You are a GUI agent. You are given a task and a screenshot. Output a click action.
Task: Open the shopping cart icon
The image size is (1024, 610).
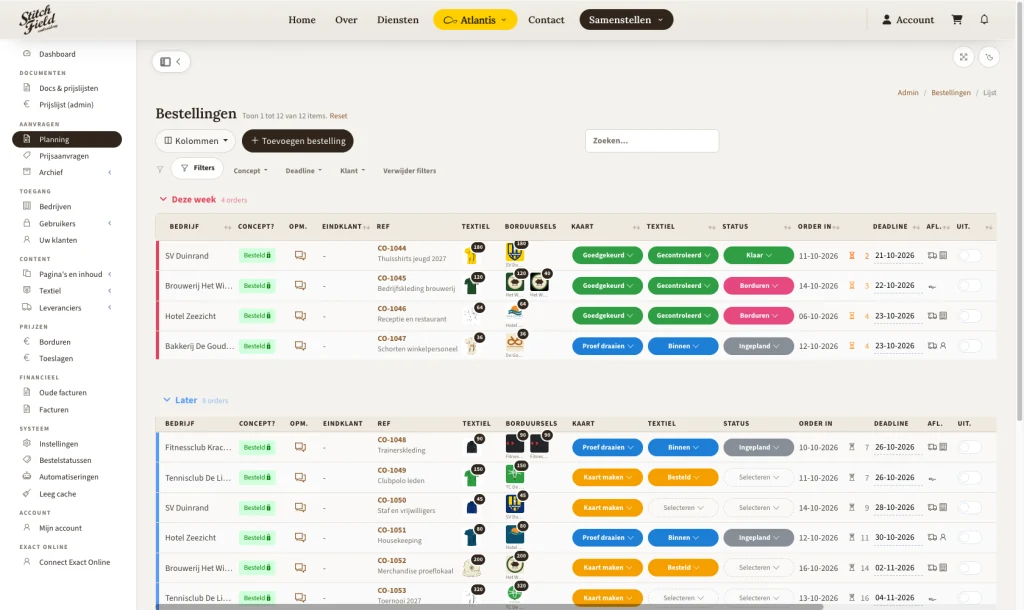click(x=957, y=20)
